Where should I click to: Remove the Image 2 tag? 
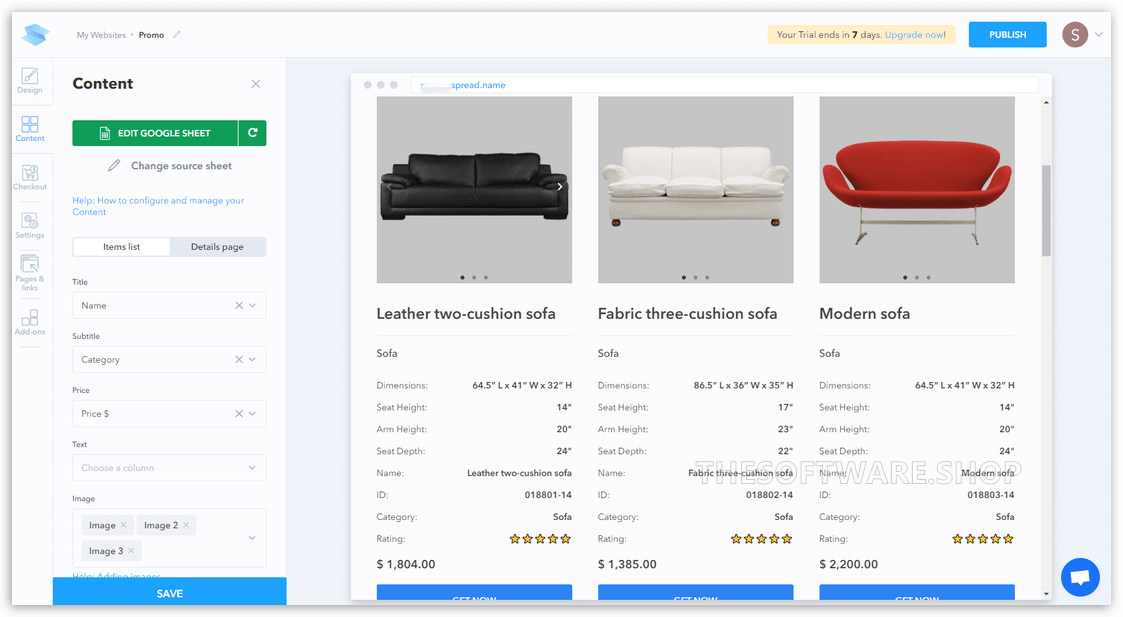186,525
